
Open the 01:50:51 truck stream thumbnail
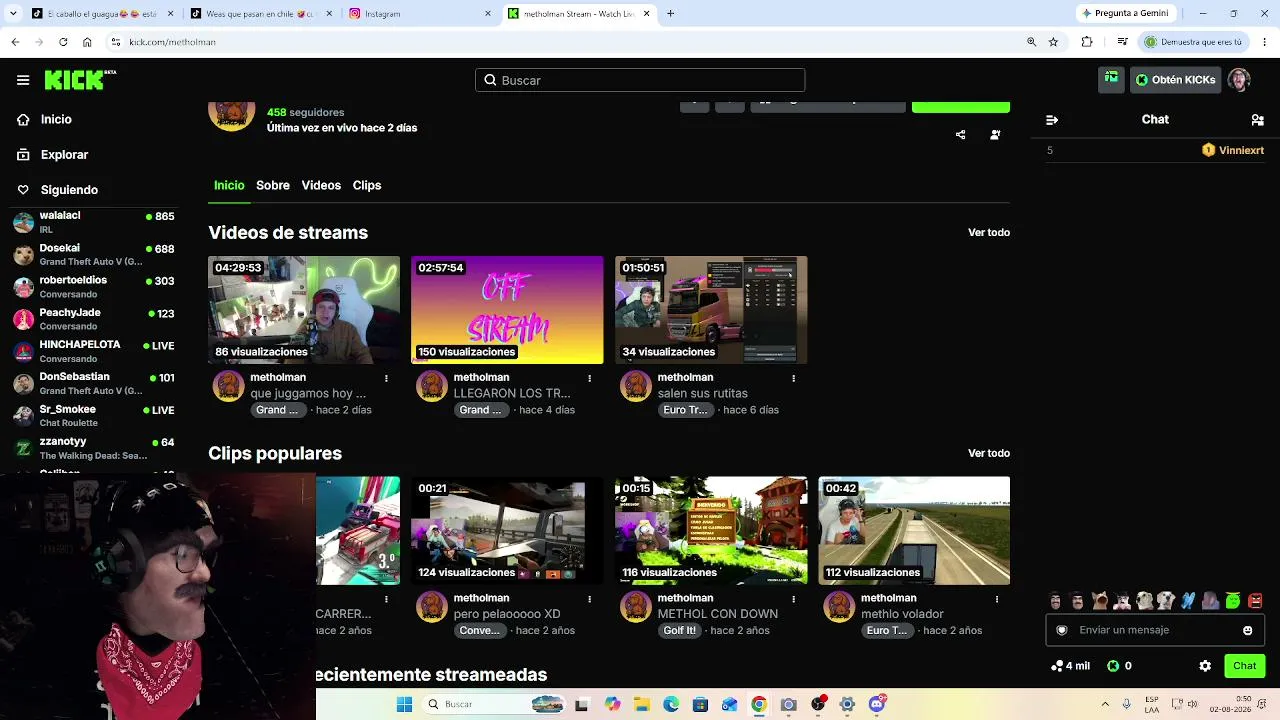click(x=711, y=310)
